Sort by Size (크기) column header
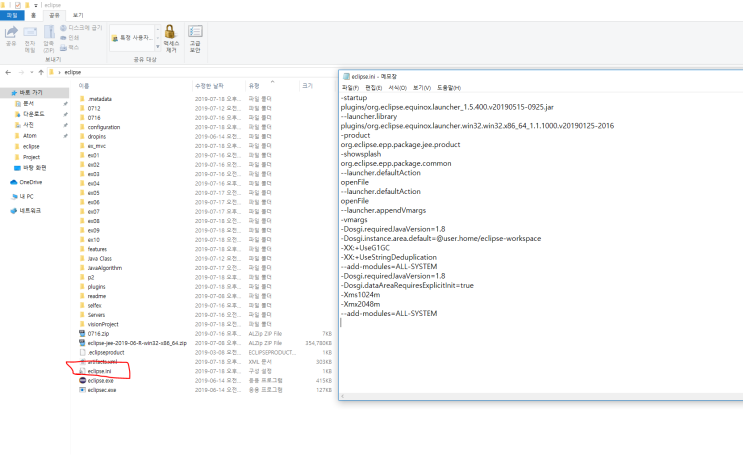Screen dimensions: 743x455 pyautogui.click(x=308, y=86)
